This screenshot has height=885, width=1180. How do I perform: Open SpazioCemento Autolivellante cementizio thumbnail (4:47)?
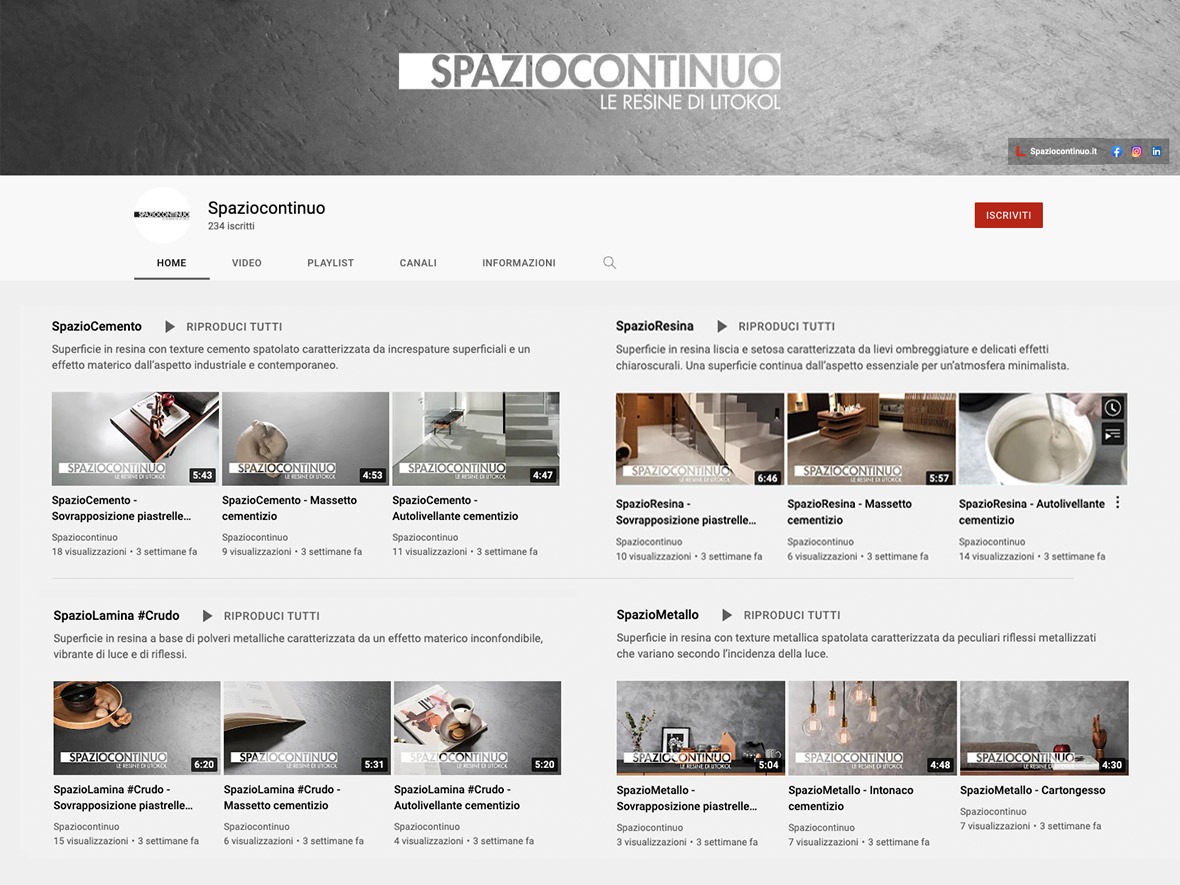point(476,439)
